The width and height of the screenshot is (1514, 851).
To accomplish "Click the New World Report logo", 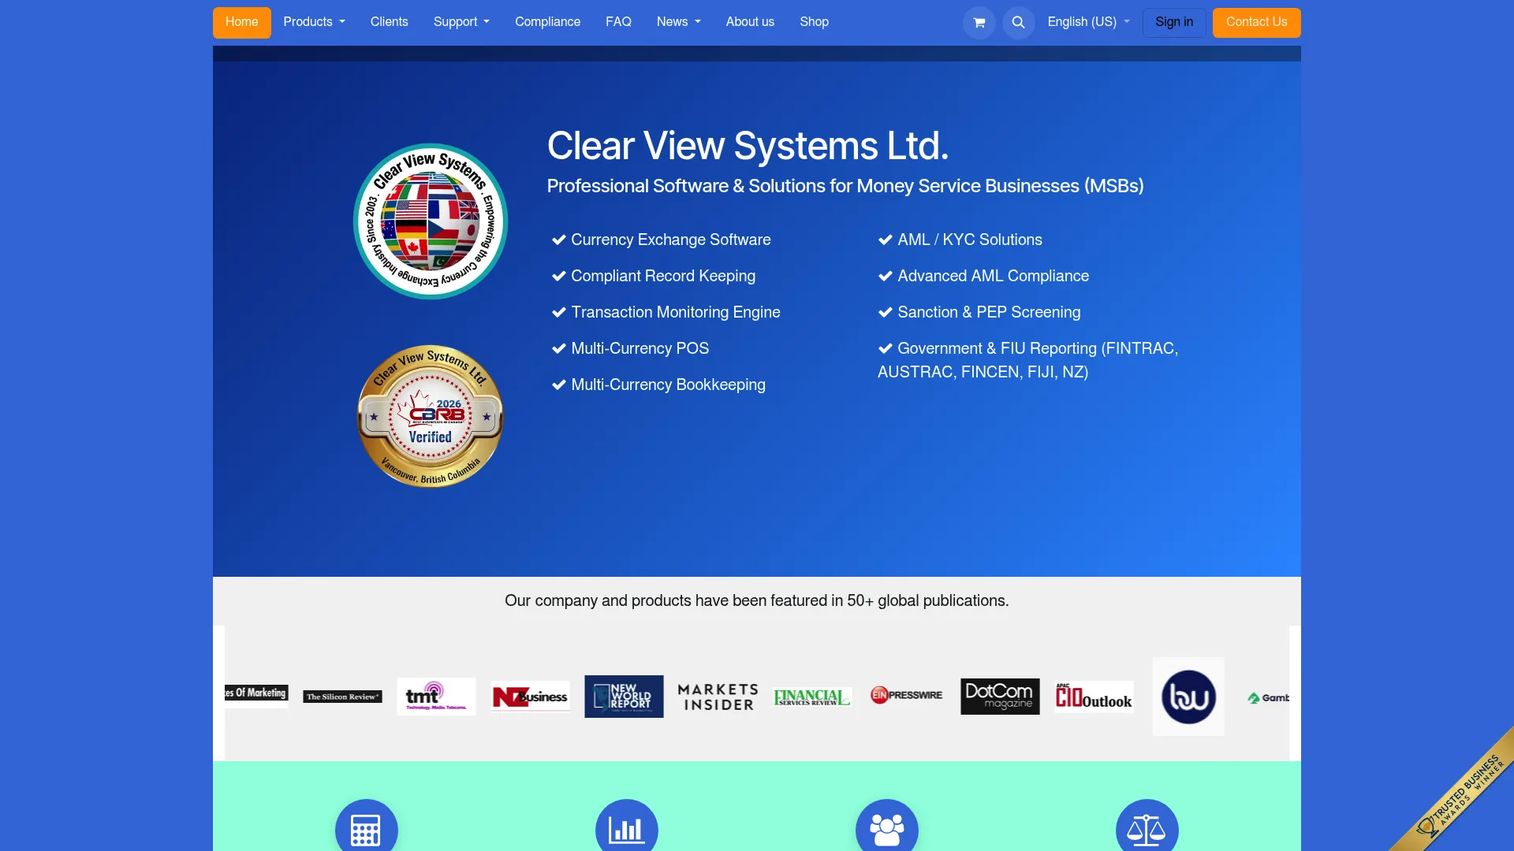I will click(x=624, y=696).
